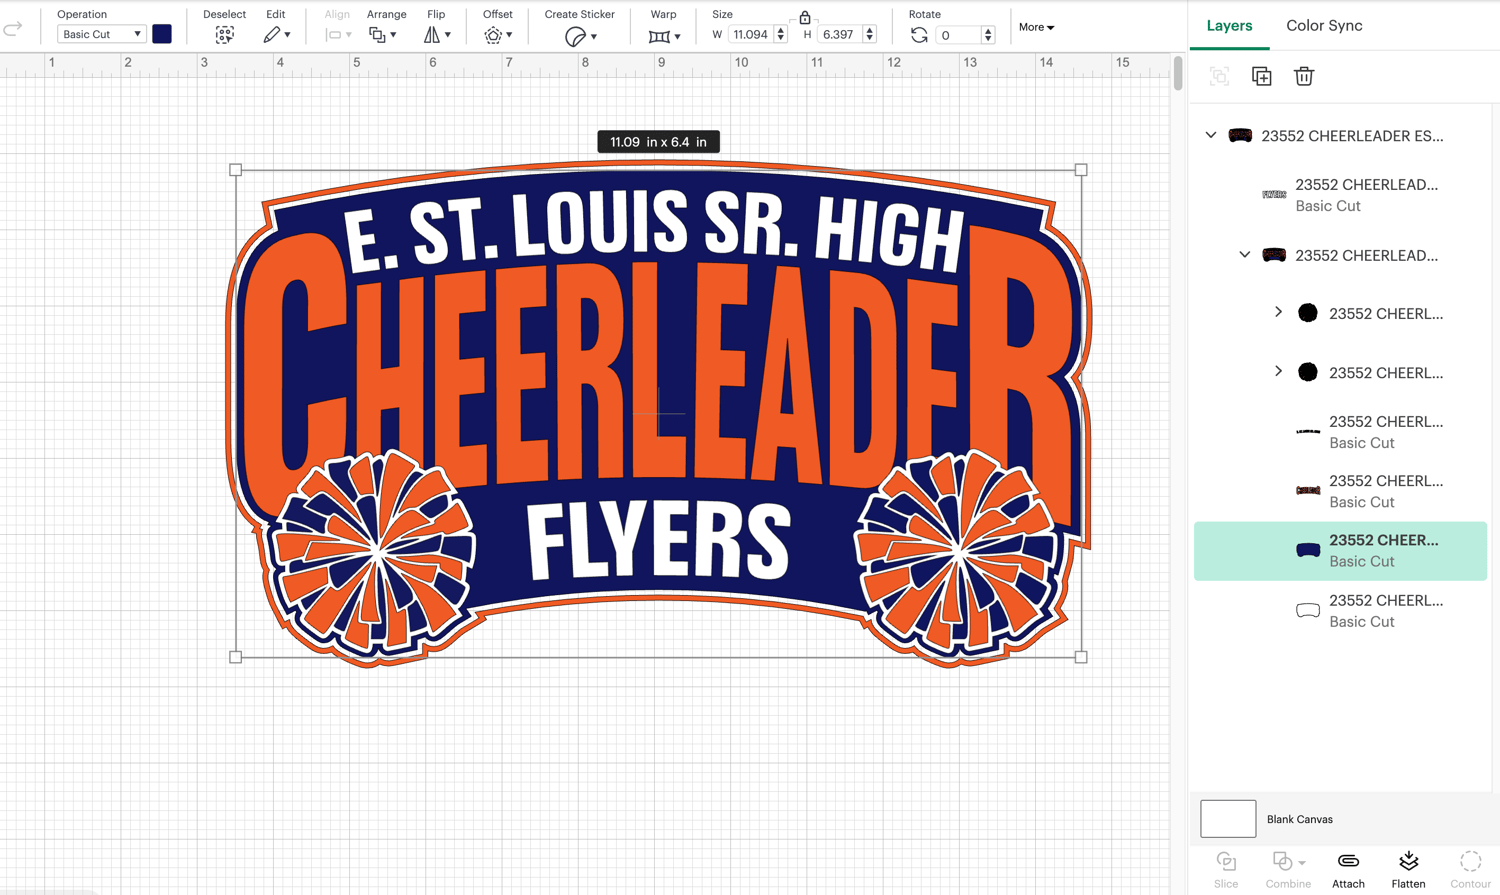This screenshot has height=895, width=1500.
Task: Click the Rotate field stepper arrows
Action: tap(988, 35)
